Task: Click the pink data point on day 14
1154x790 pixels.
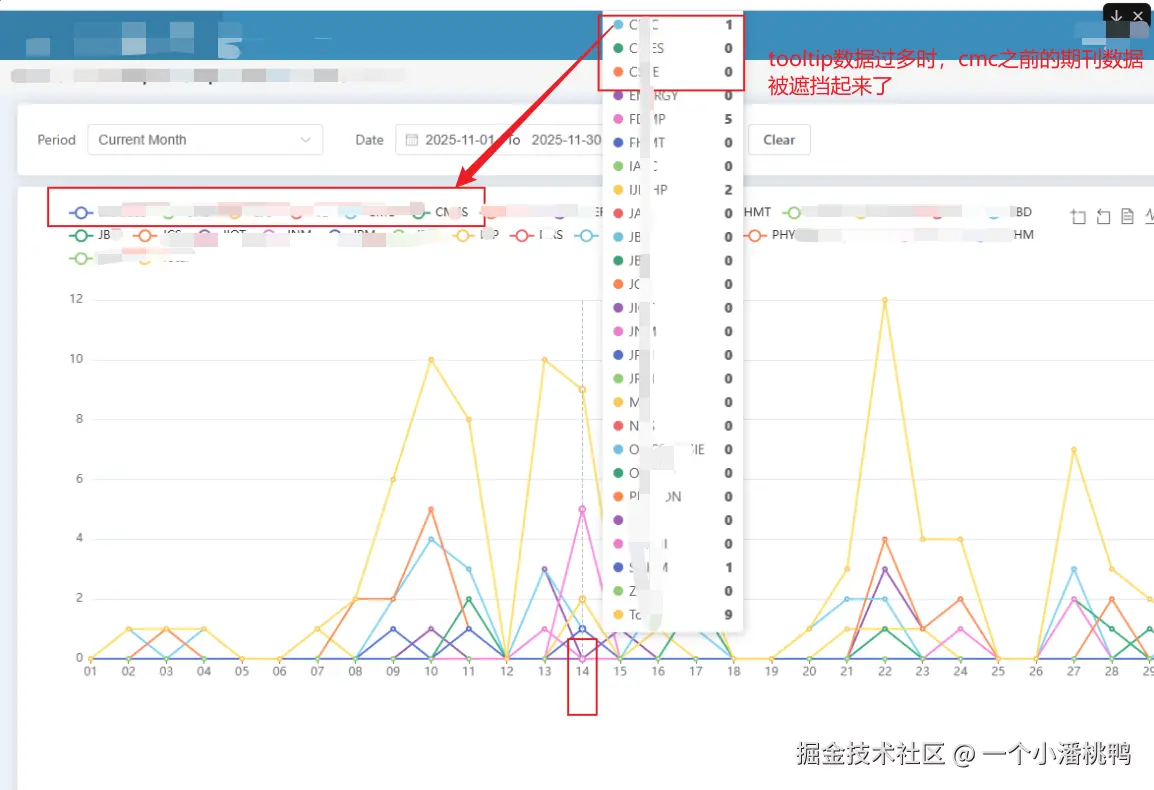Action: tap(582, 509)
